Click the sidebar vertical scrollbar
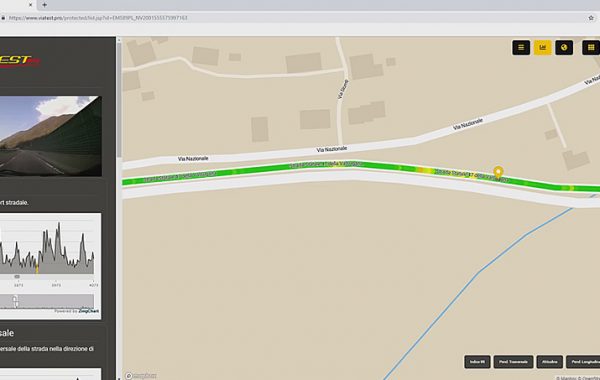The height and width of the screenshot is (380, 600). pos(119,99)
